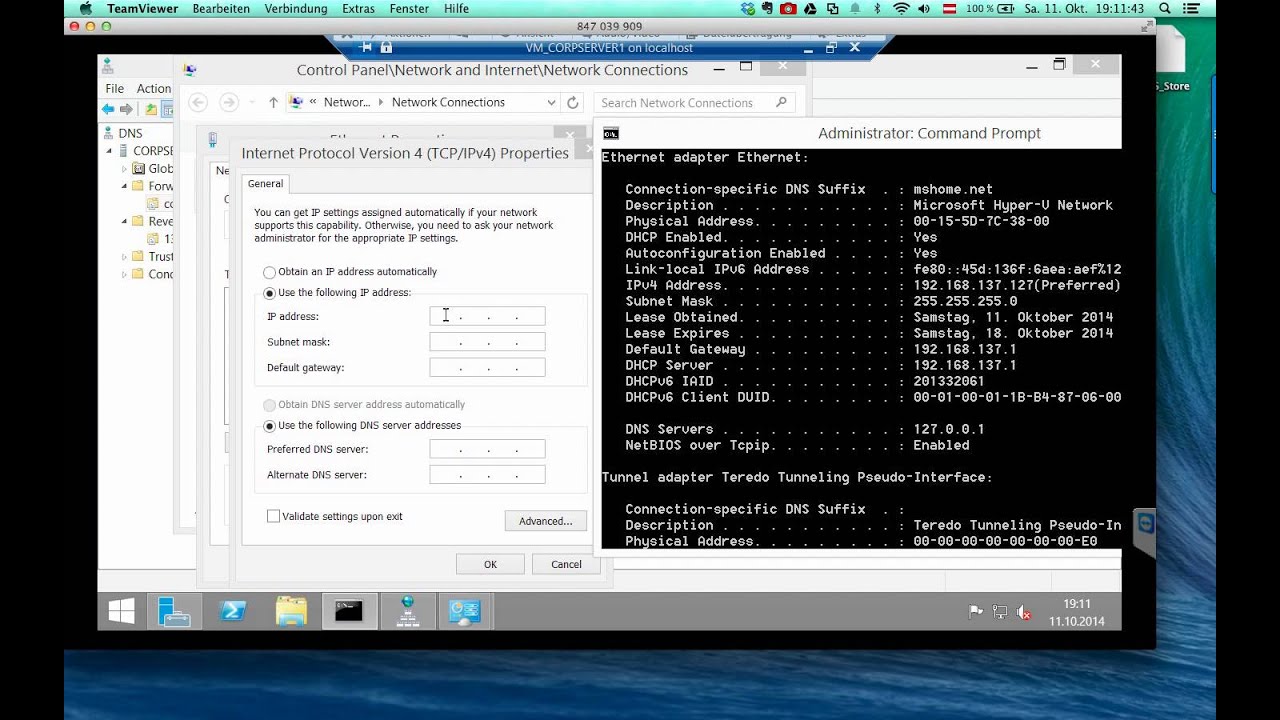The width and height of the screenshot is (1280, 720).
Task: Click Network Connections breadcrumb in address bar
Action: 448,102
